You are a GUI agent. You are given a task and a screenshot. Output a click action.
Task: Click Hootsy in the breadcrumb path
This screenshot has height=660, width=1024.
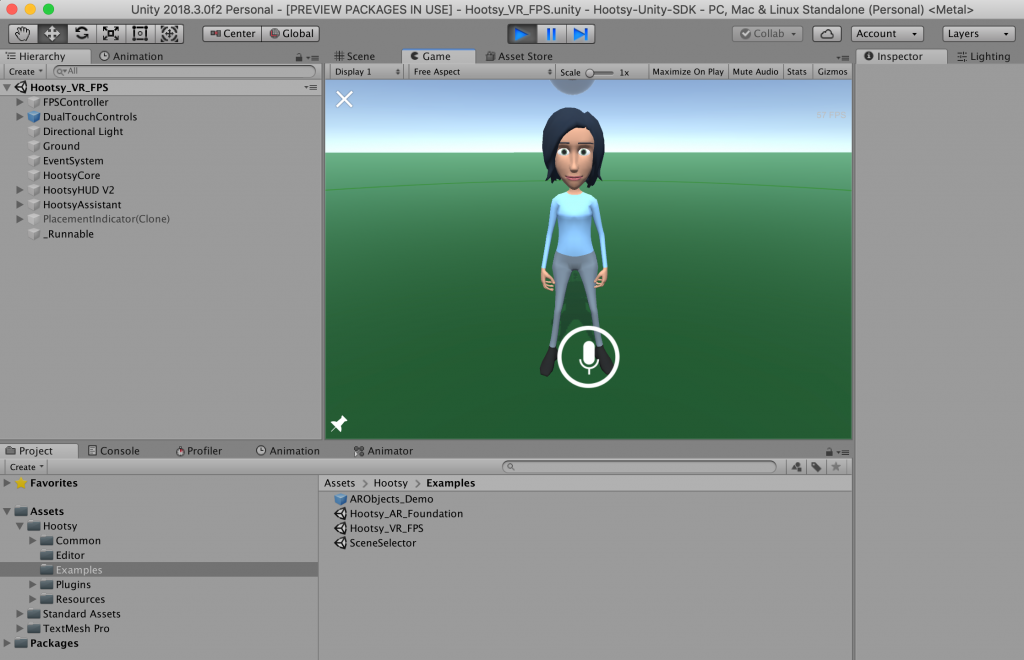coord(391,483)
